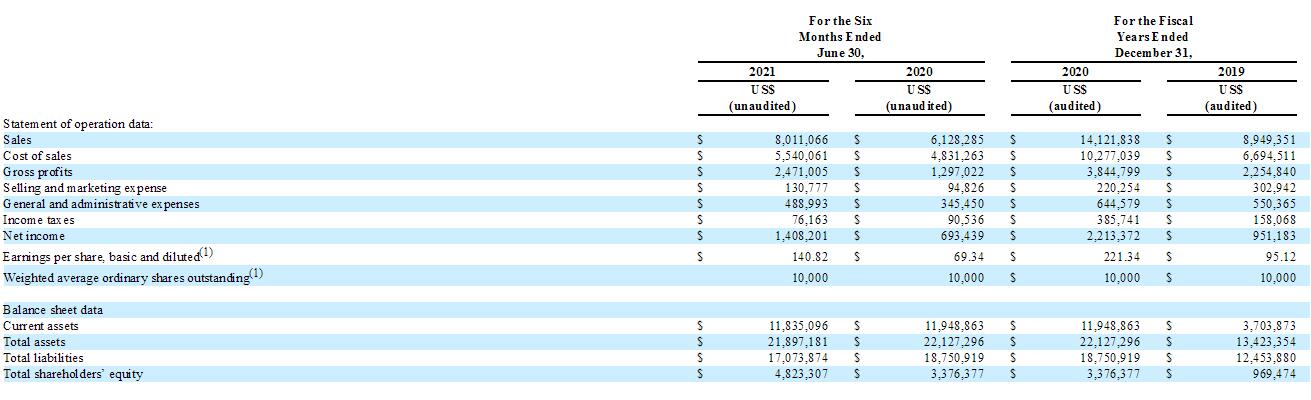Click the 'Total liabilities' label
Screen dimensions: 1311x400
pyautogui.click(x=43, y=358)
